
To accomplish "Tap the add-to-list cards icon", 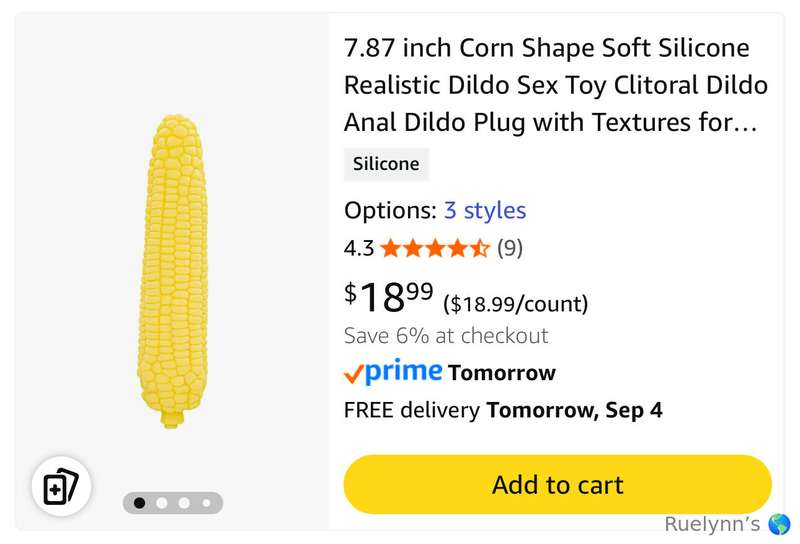I will click(61, 486).
